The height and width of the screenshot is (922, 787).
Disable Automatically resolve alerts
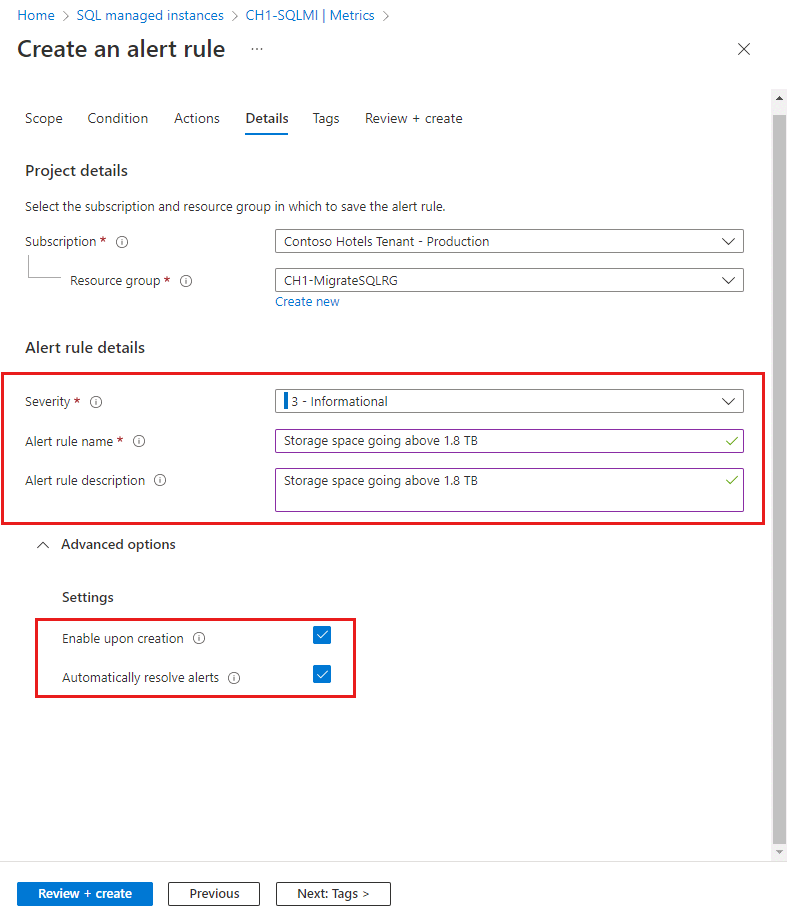(322, 674)
